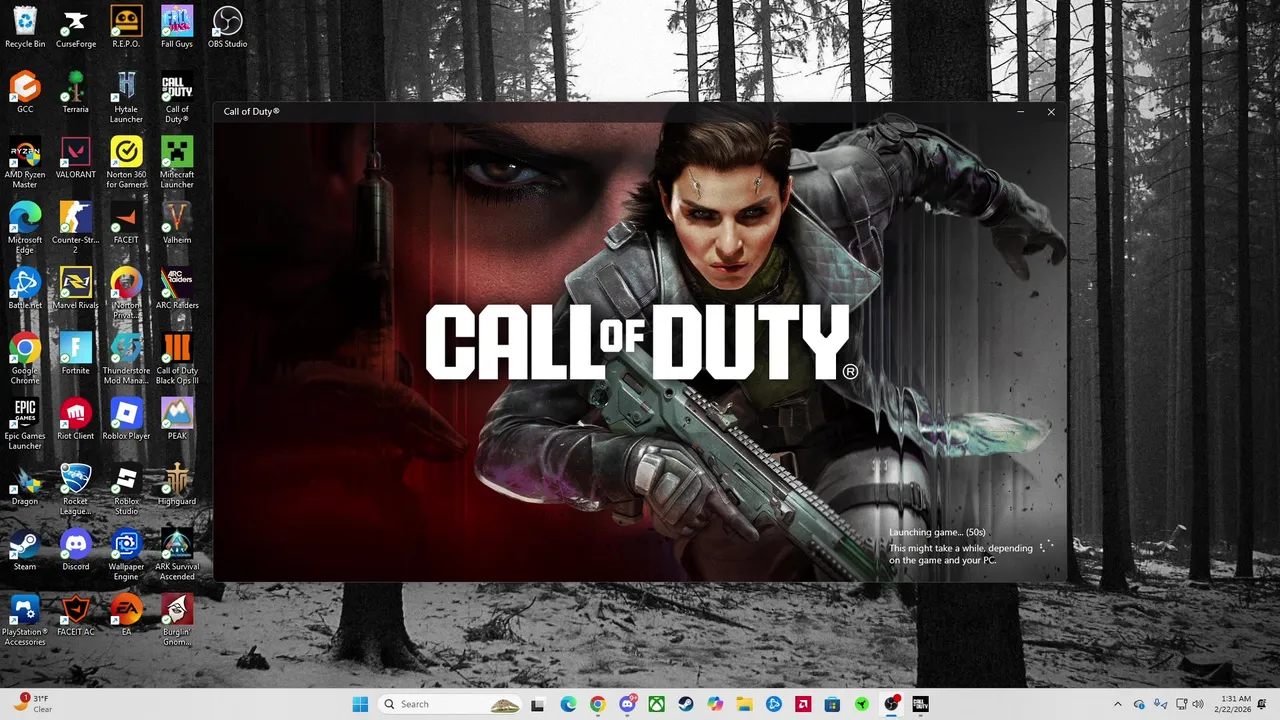Open Microsoft Edge from the taskbar
Image resolution: width=1280 pixels, height=720 pixels.
click(x=568, y=704)
